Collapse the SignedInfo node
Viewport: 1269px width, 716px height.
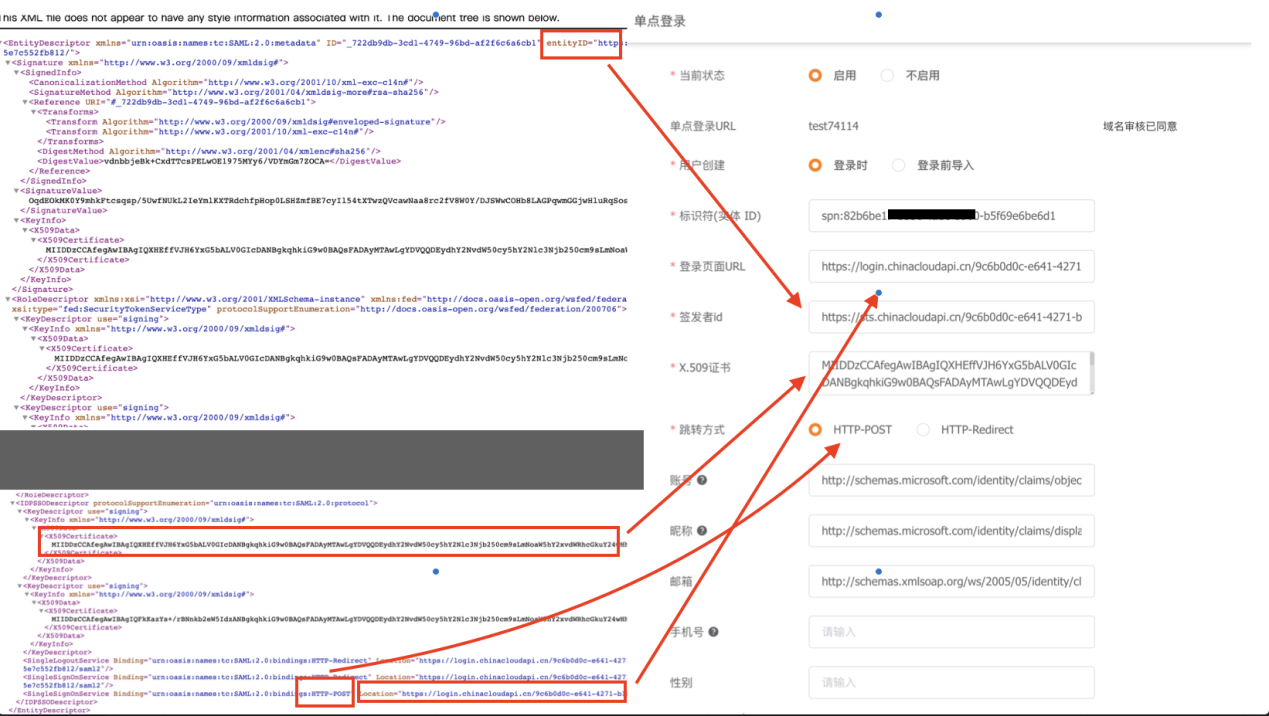16,73
